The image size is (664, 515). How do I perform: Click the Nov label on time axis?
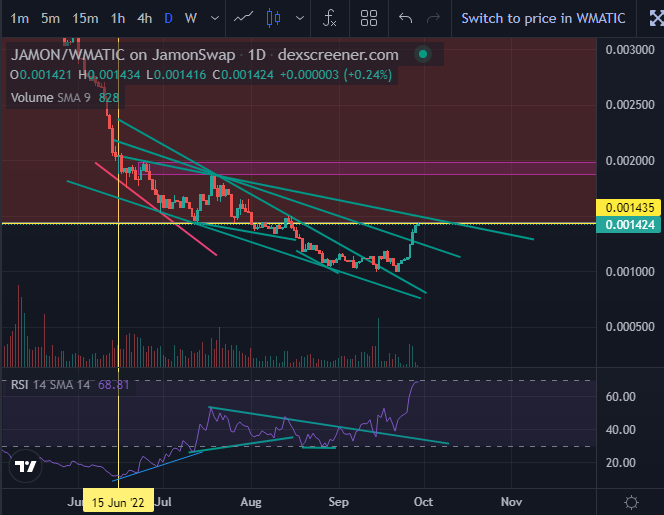tap(511, 502)
